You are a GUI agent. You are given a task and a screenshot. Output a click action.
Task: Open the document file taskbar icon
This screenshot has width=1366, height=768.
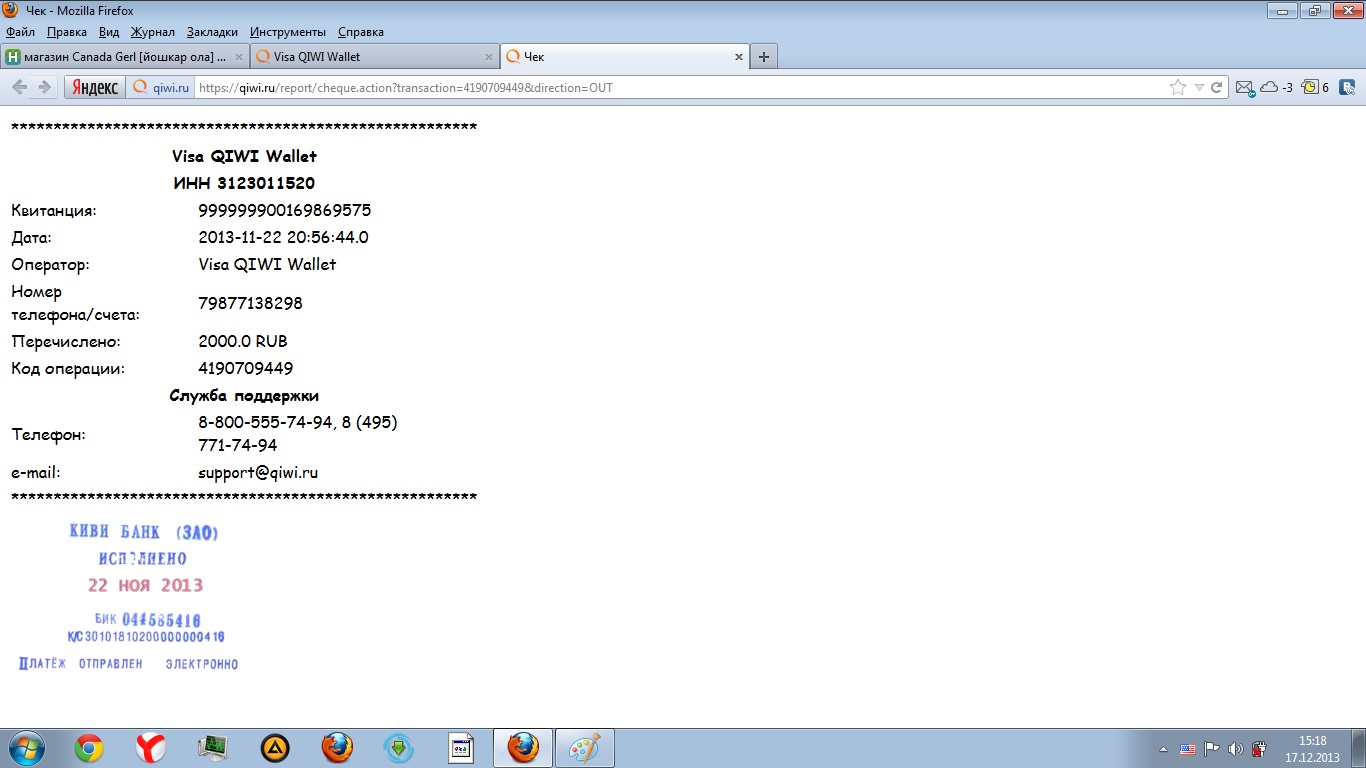461,748
